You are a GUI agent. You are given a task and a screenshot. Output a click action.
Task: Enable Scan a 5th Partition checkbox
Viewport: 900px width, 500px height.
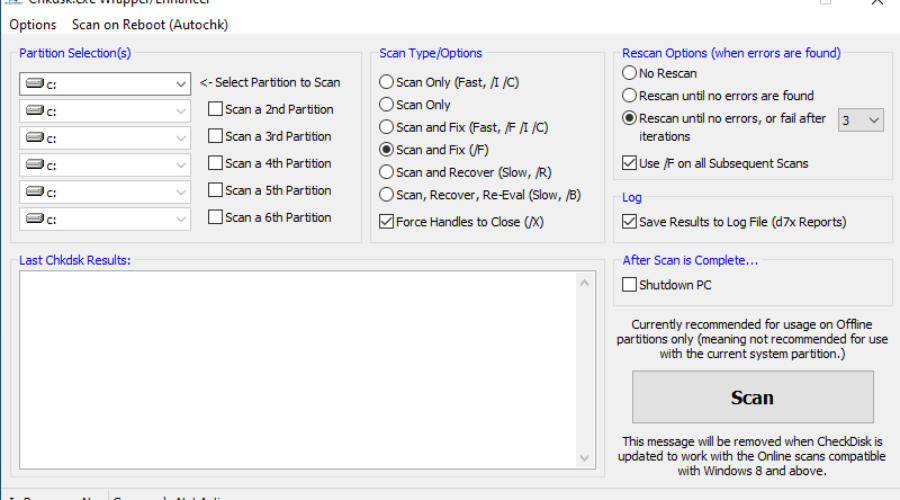215,190
